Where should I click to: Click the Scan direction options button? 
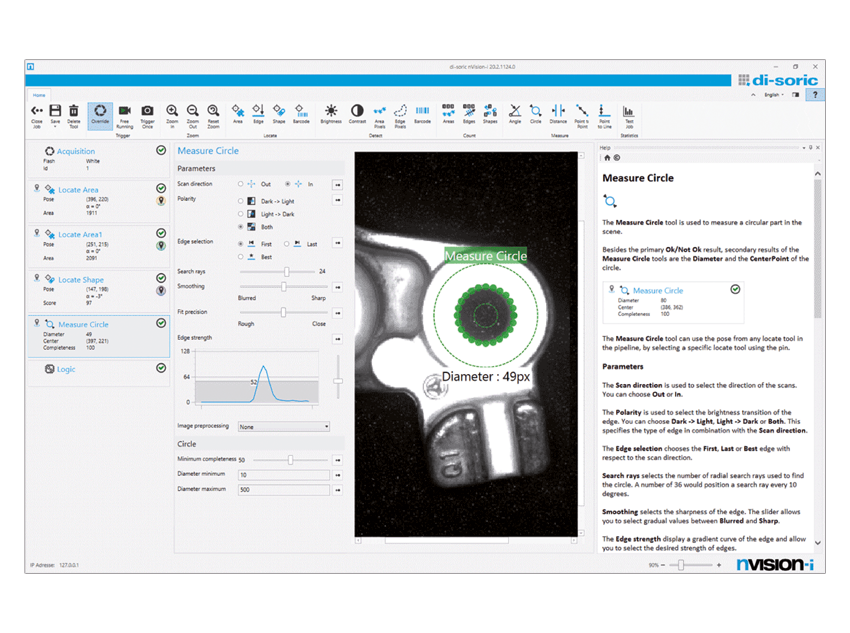(x=338, y=185)
